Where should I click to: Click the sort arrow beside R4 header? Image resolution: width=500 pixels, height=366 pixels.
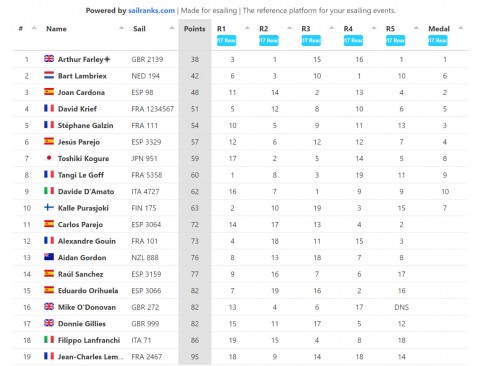374,28
